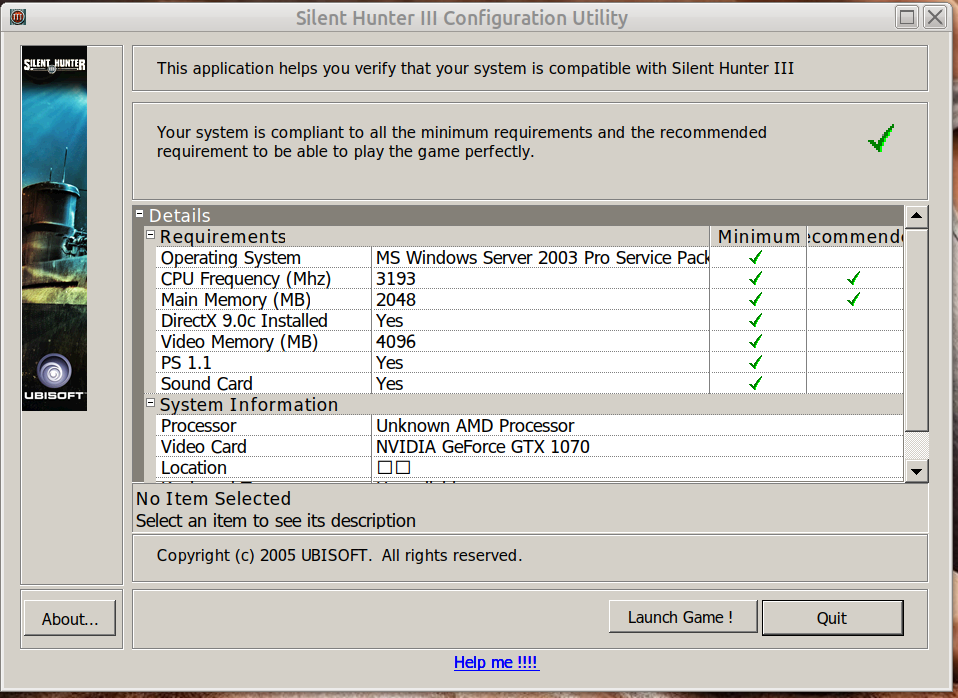Click CPU Frequency recommended checkmark
958x698 pixels.
tap(853, 278)
